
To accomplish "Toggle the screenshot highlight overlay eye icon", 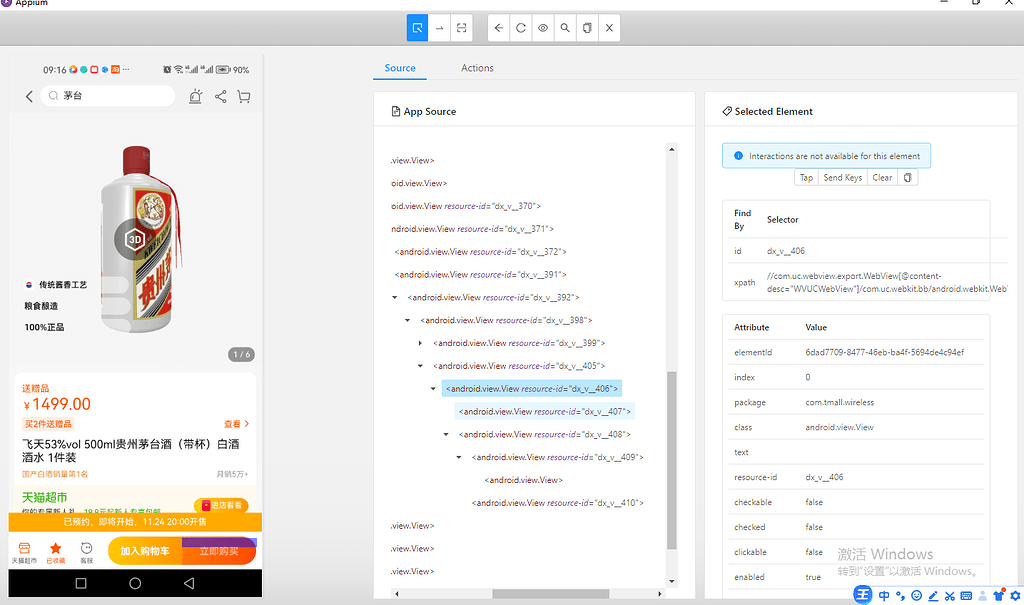I will [x=542, y=28].
